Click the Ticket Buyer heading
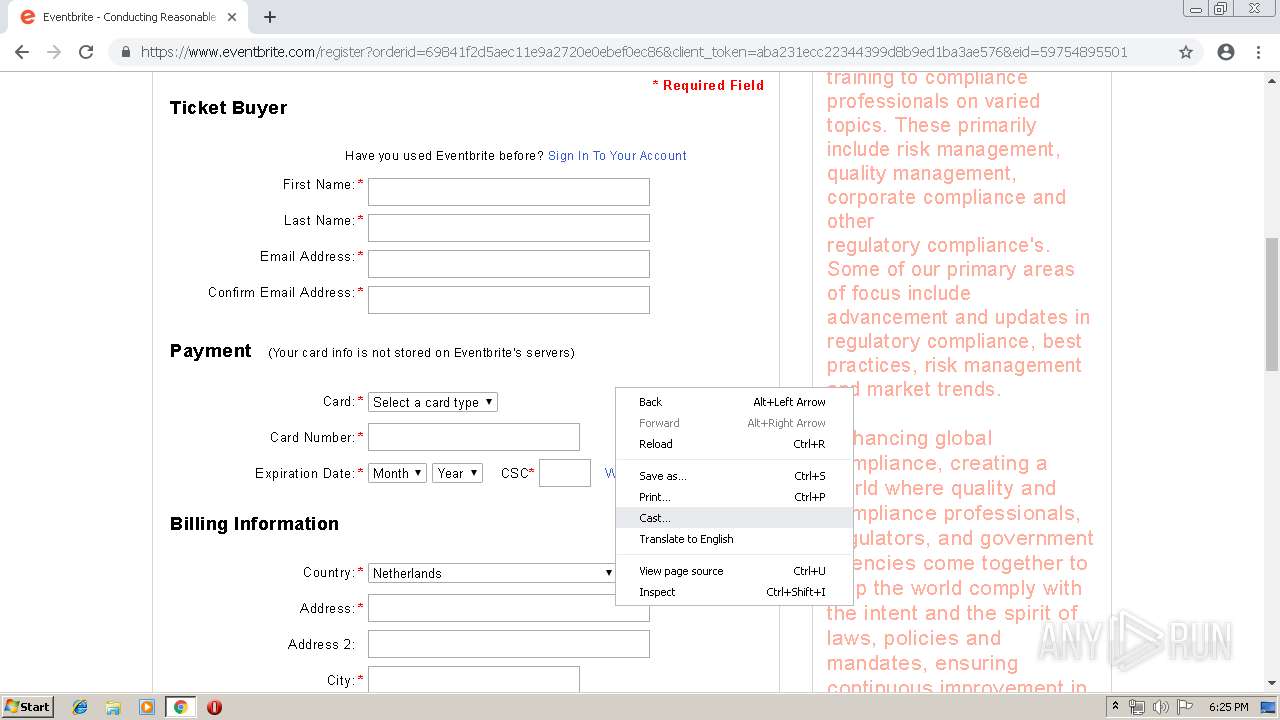Image resolution: width=1280 pixels, height=720 pixels. [x=228, y=108]
